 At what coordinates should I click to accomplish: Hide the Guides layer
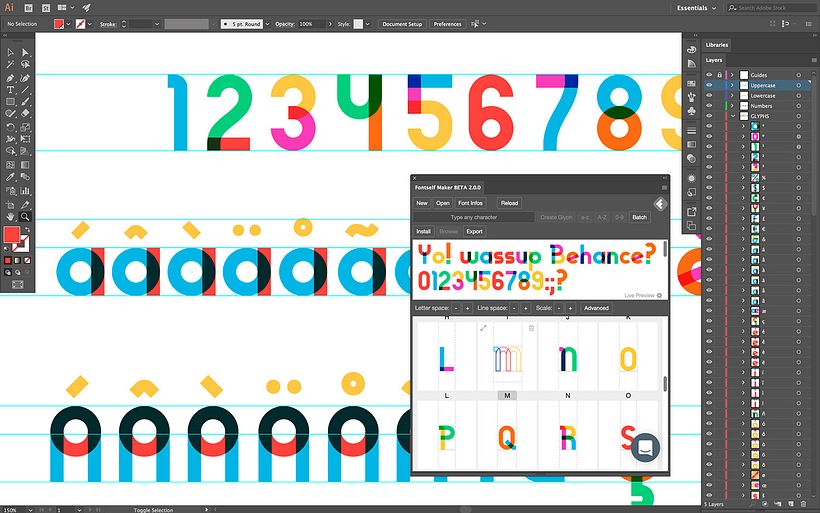(709, 75)
